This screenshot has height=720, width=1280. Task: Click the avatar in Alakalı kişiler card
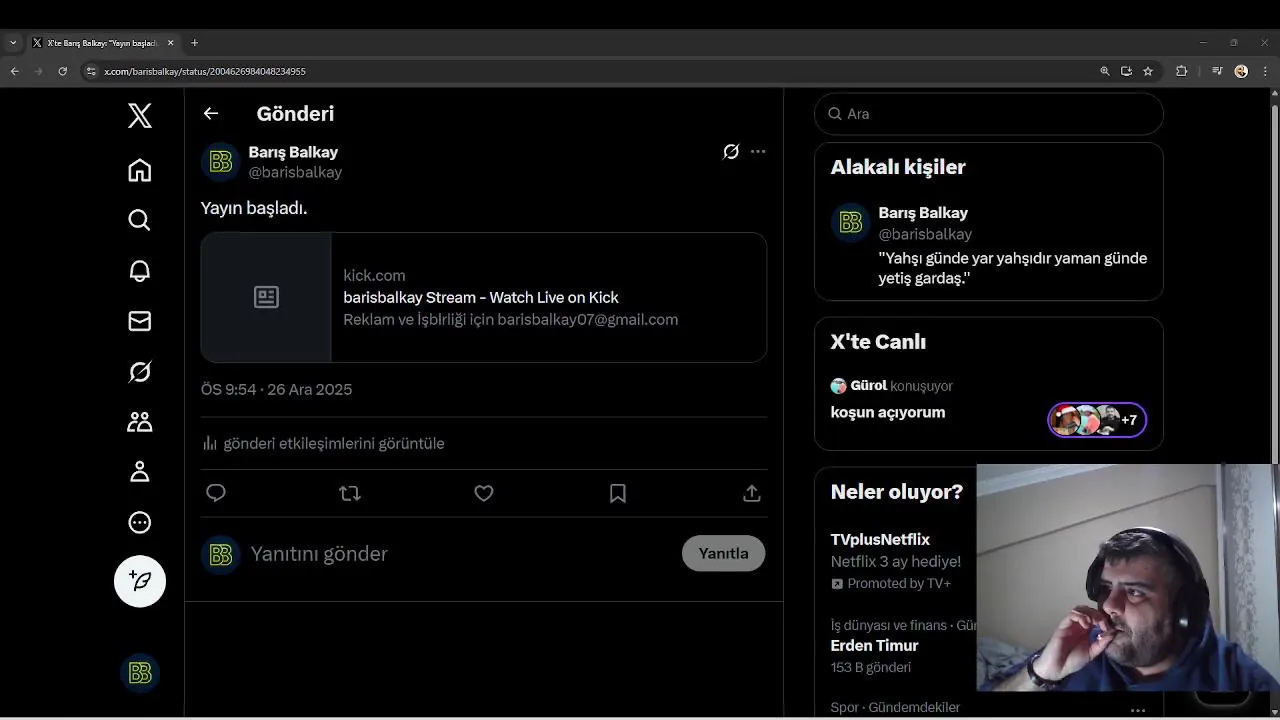click(851, 223)
